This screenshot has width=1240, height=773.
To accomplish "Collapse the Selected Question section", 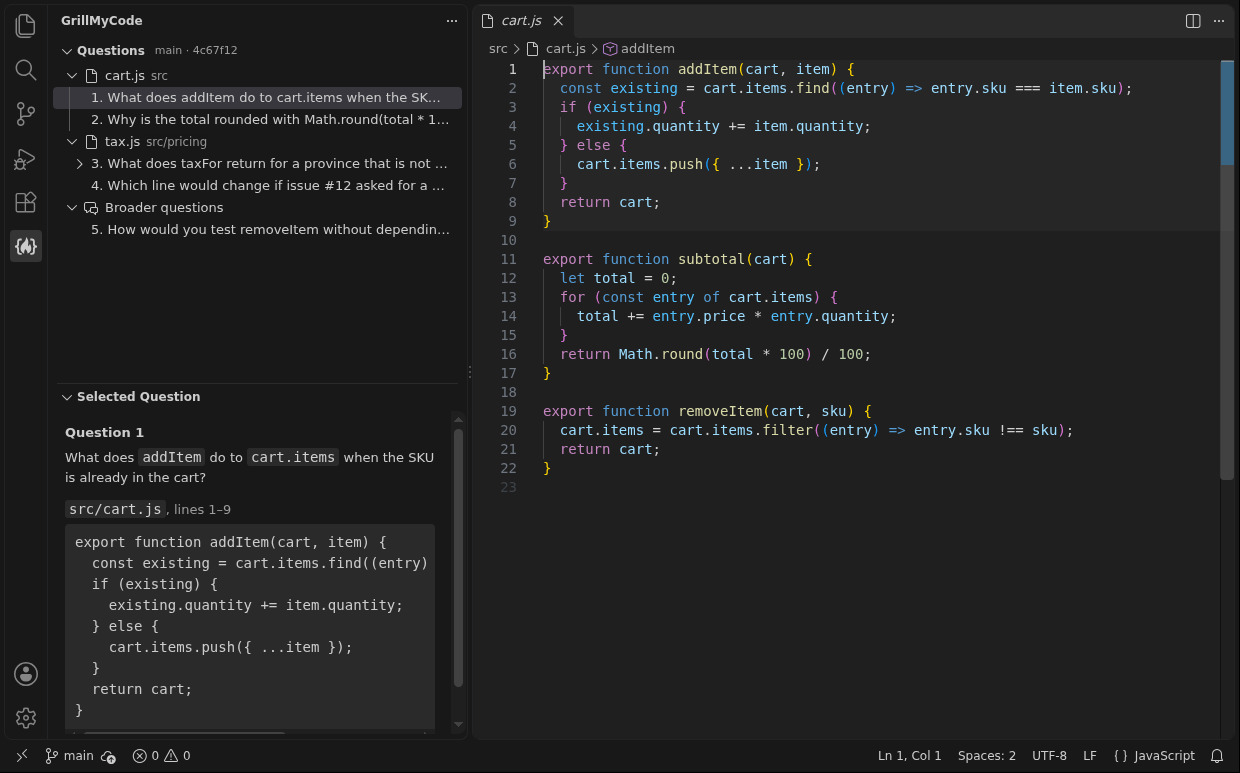I will pos(67,397).
